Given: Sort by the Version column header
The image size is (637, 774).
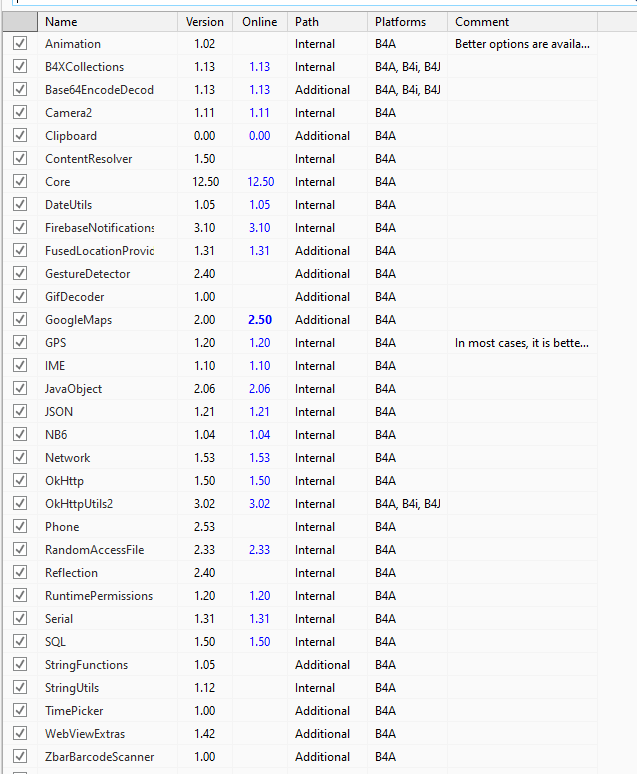Looking at the screenshot, I should click(205, 22).
